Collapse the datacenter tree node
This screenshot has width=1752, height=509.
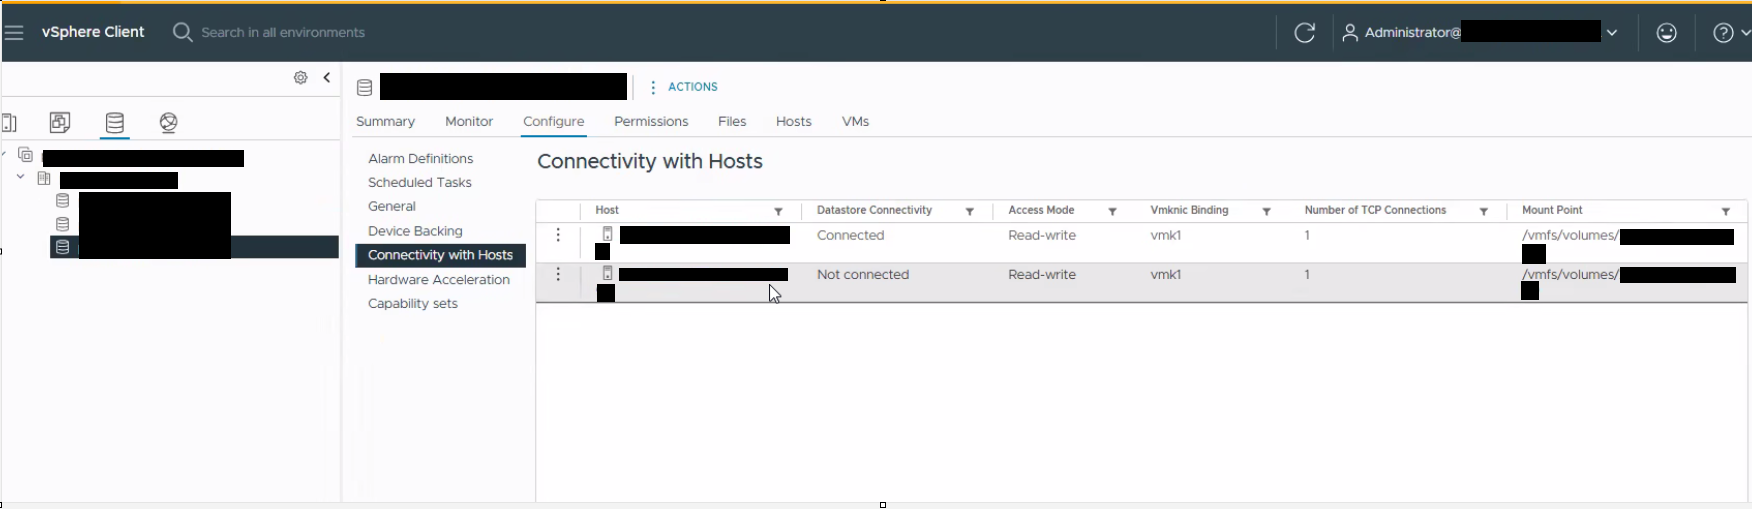click(20, 177)
